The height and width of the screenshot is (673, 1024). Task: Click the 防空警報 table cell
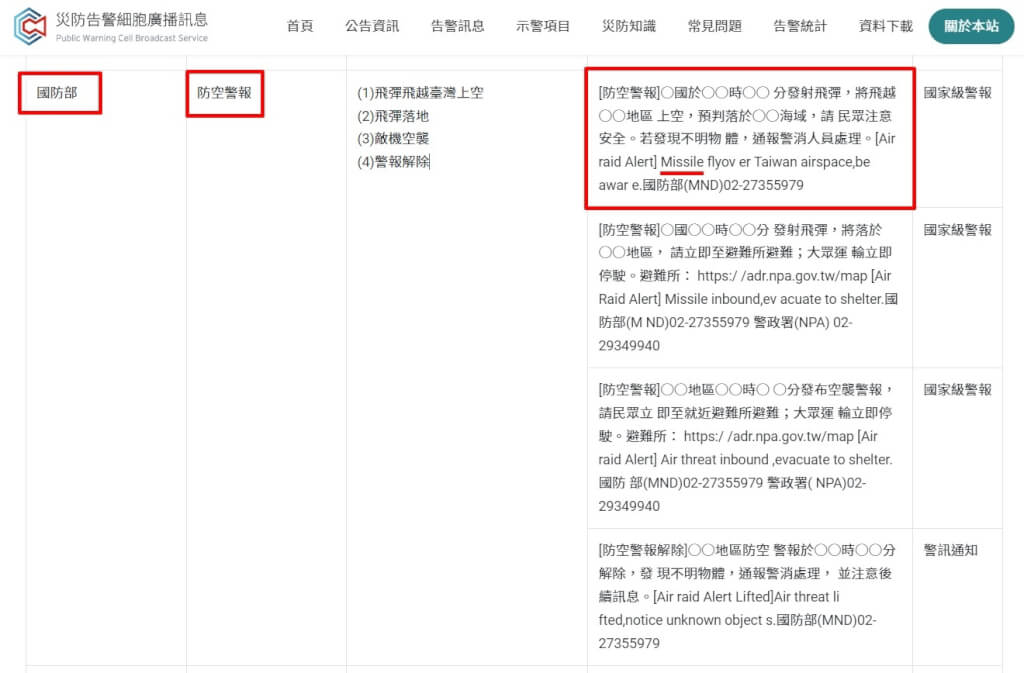pyautogui.click(x=225, y=93)
